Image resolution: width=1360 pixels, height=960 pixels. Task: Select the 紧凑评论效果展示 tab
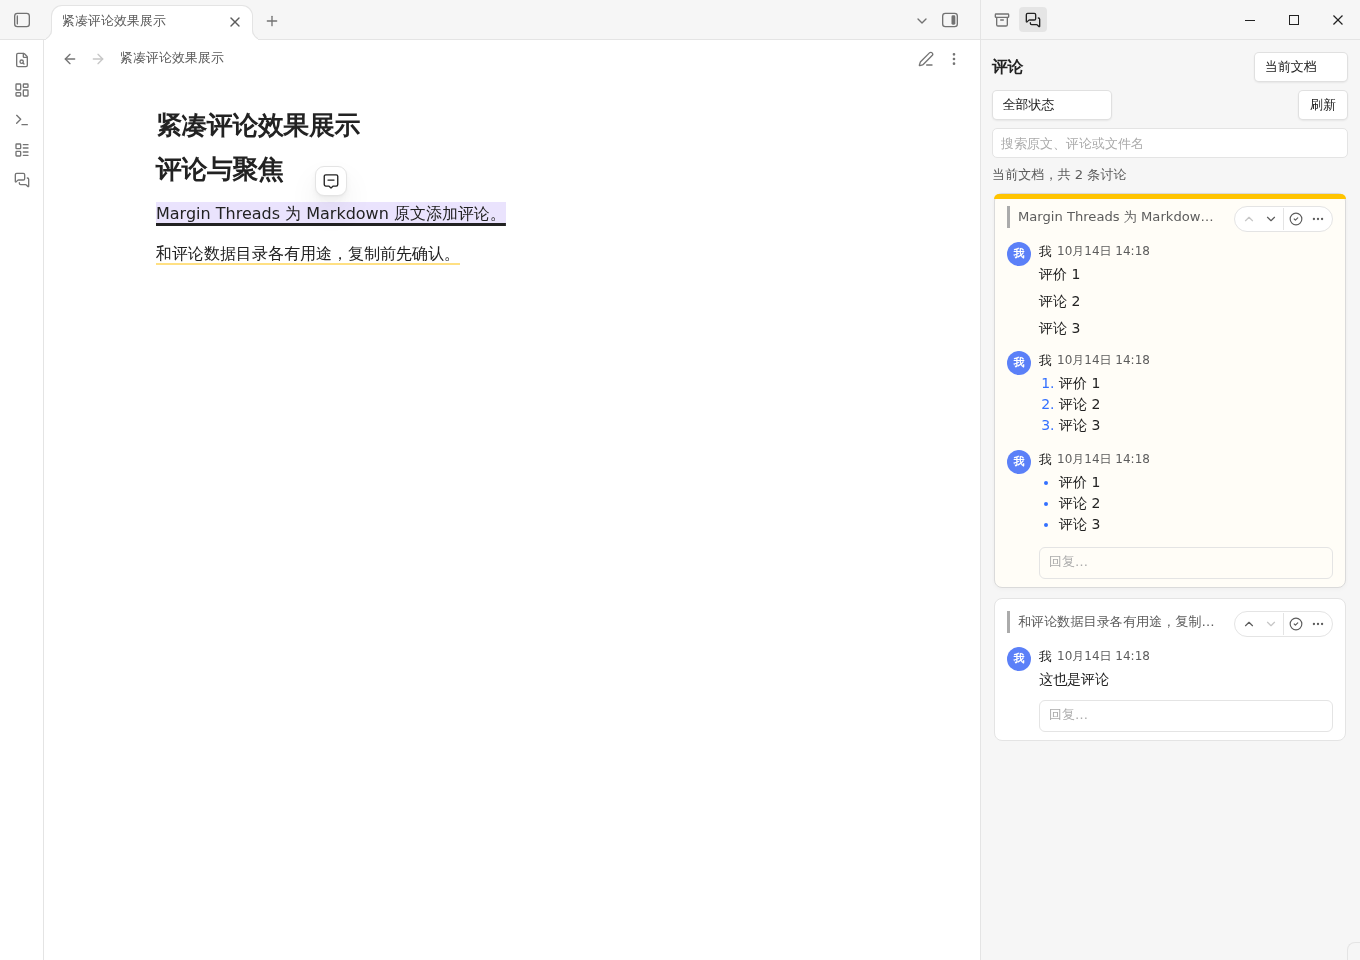pyautogui.click(x=152, y=21)
